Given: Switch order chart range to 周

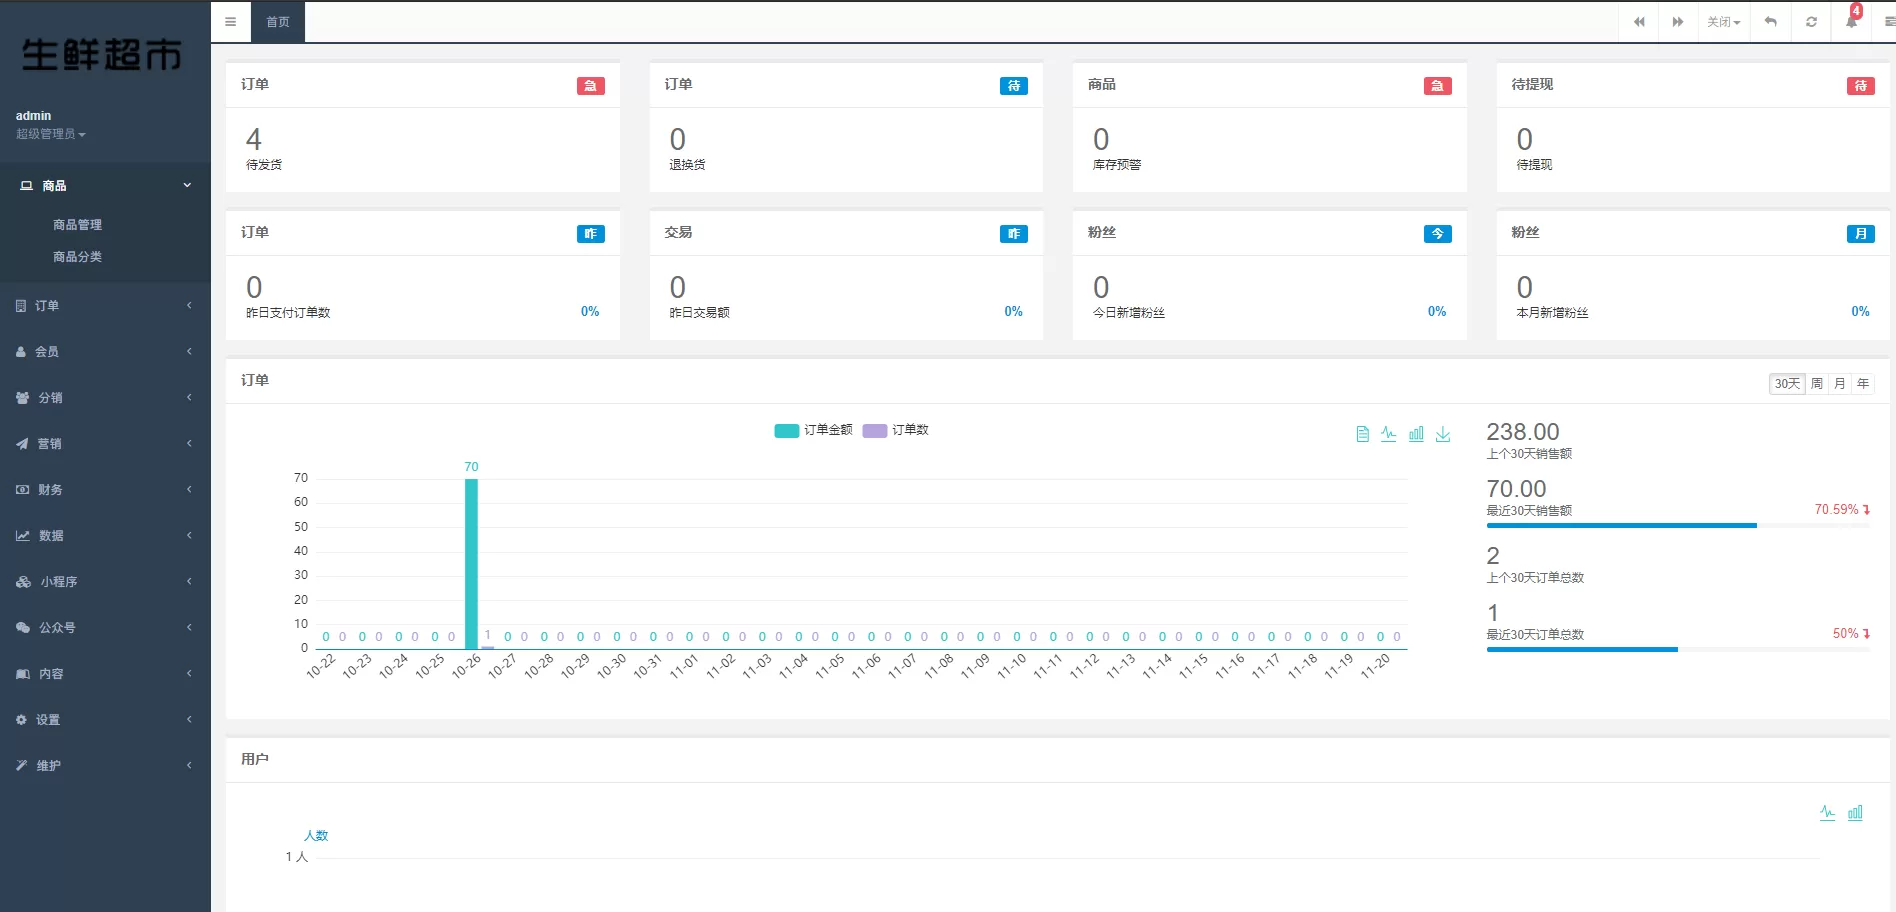Looking at the screenshot, I should [1817, 384].
